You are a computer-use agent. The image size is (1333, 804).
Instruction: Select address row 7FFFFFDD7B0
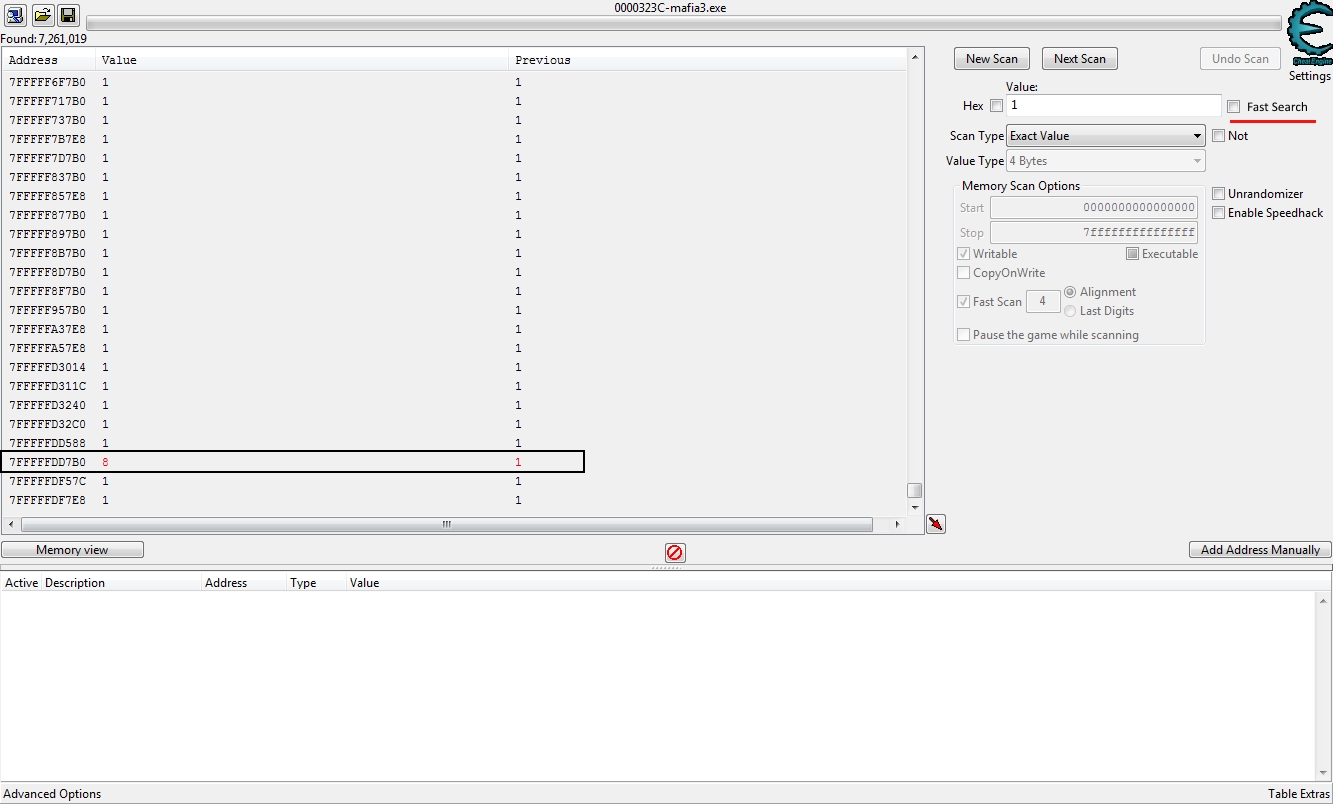[x=48, y=462]
